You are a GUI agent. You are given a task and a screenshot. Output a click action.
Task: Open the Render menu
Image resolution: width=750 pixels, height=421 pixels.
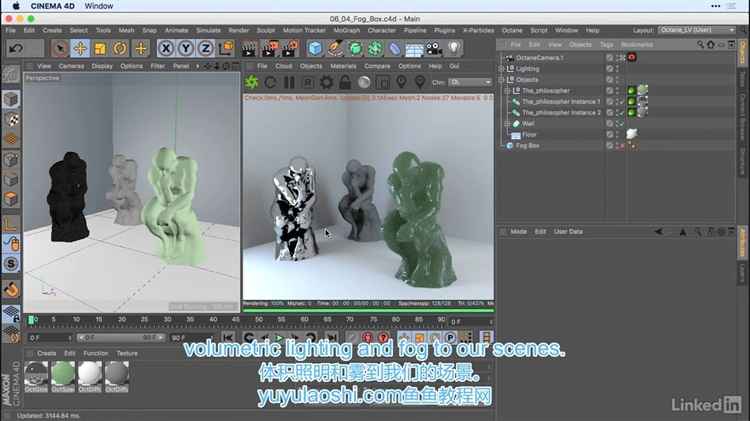239,30
